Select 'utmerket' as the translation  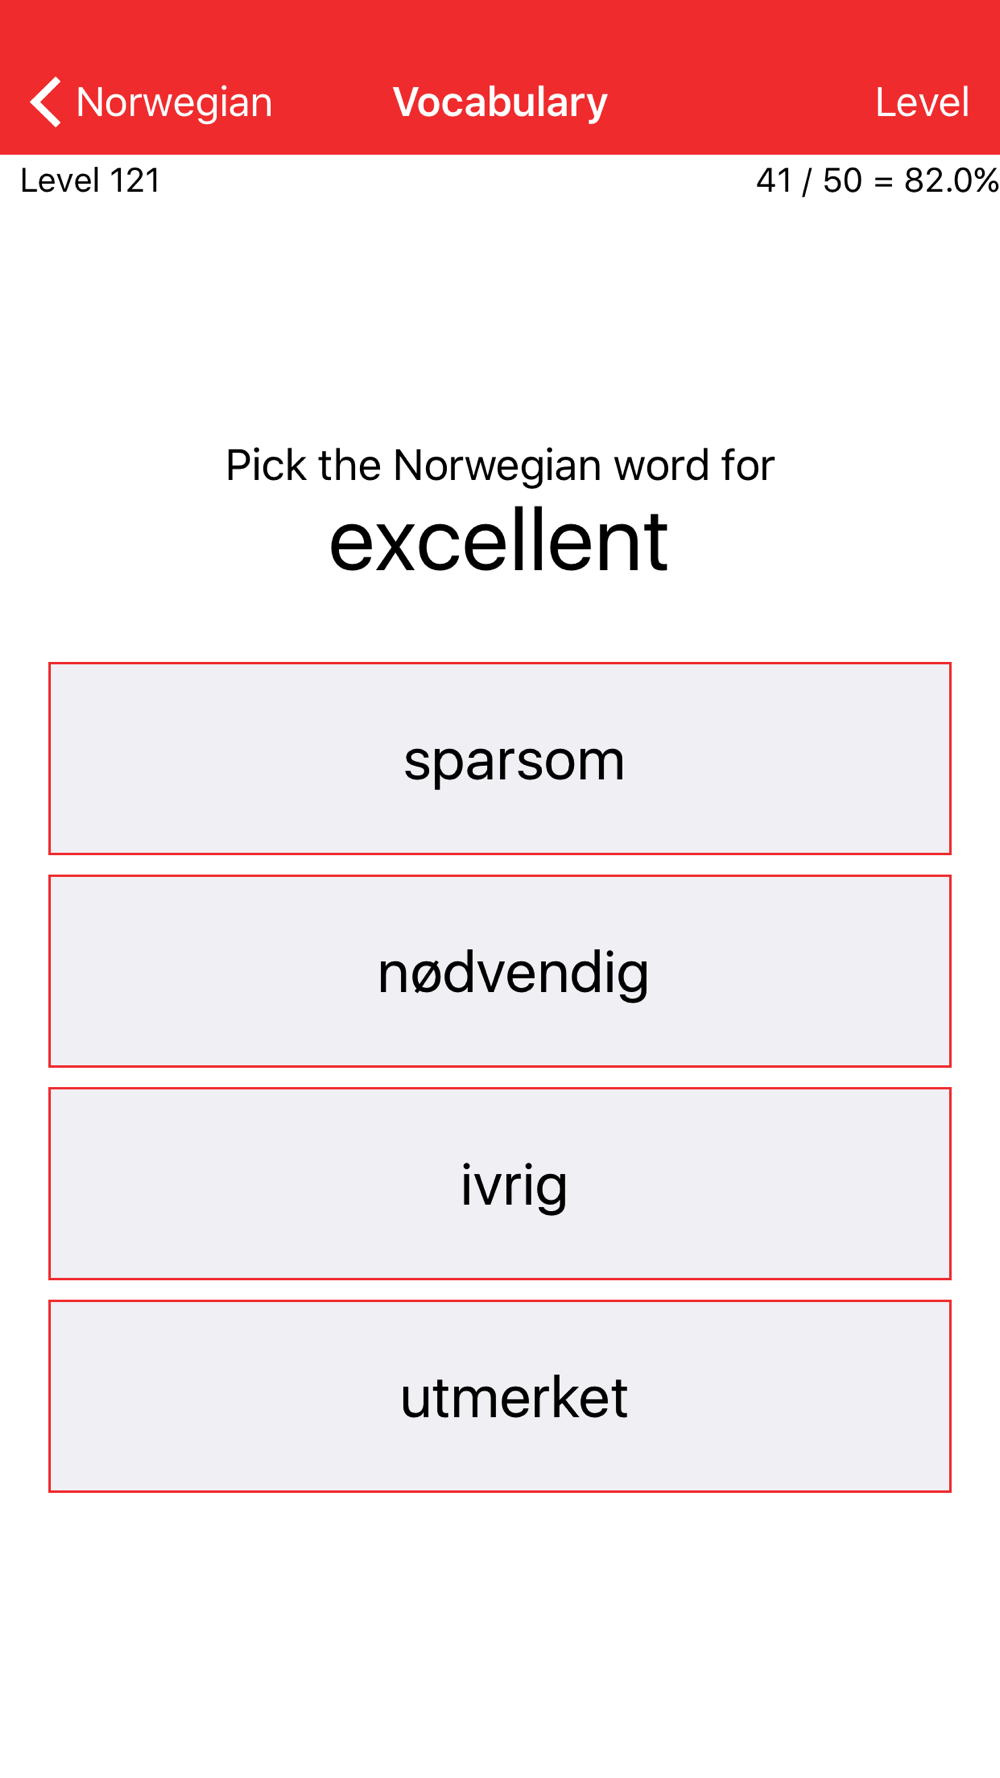[500, 1396]
